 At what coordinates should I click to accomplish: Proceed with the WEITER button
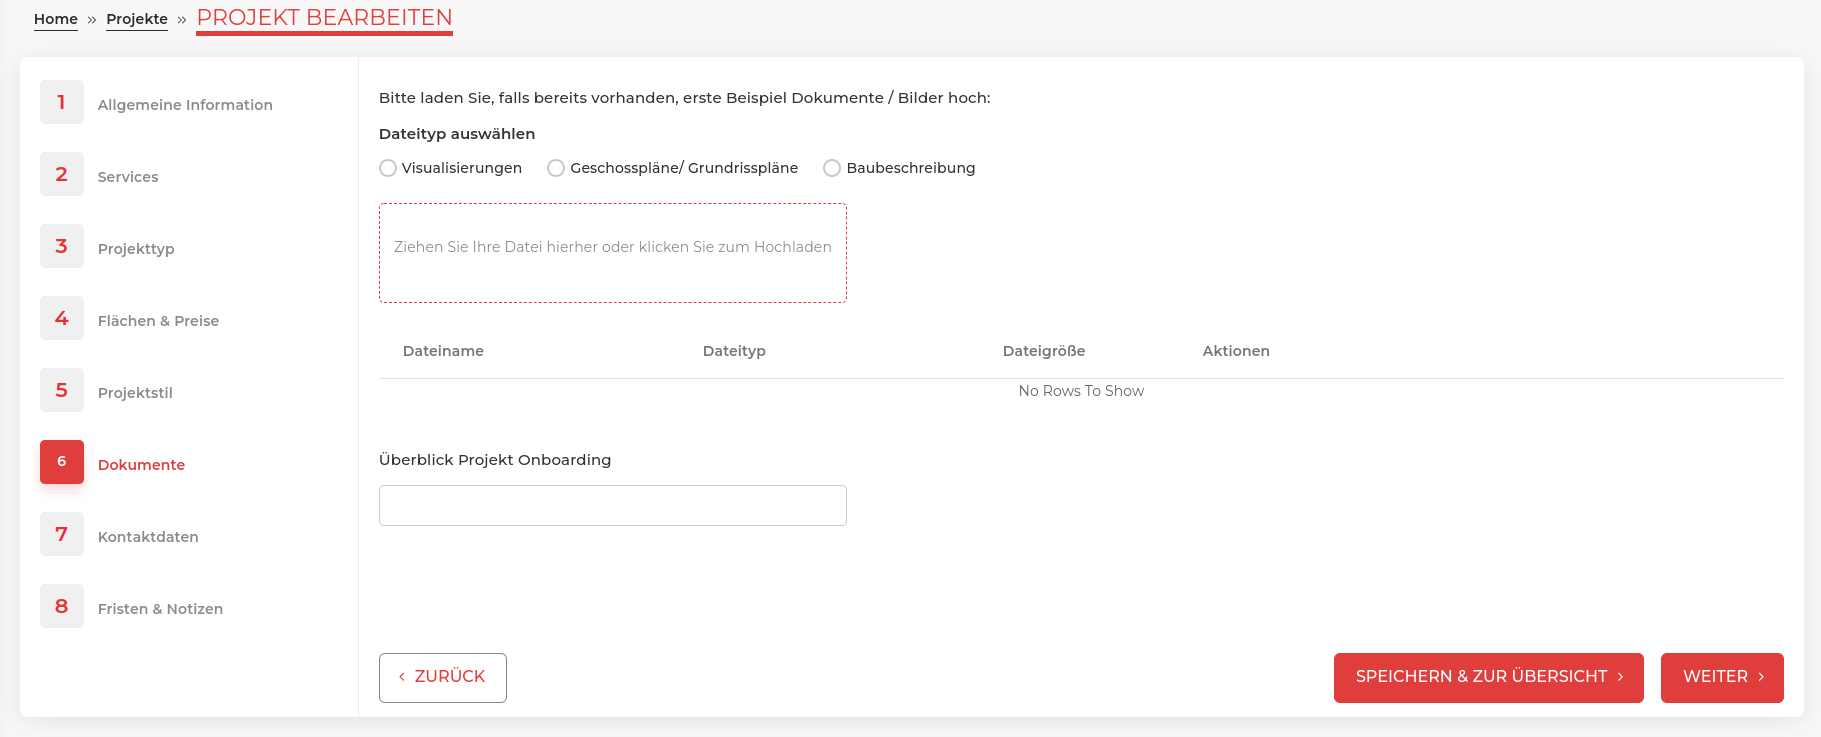coord(1721,677)
